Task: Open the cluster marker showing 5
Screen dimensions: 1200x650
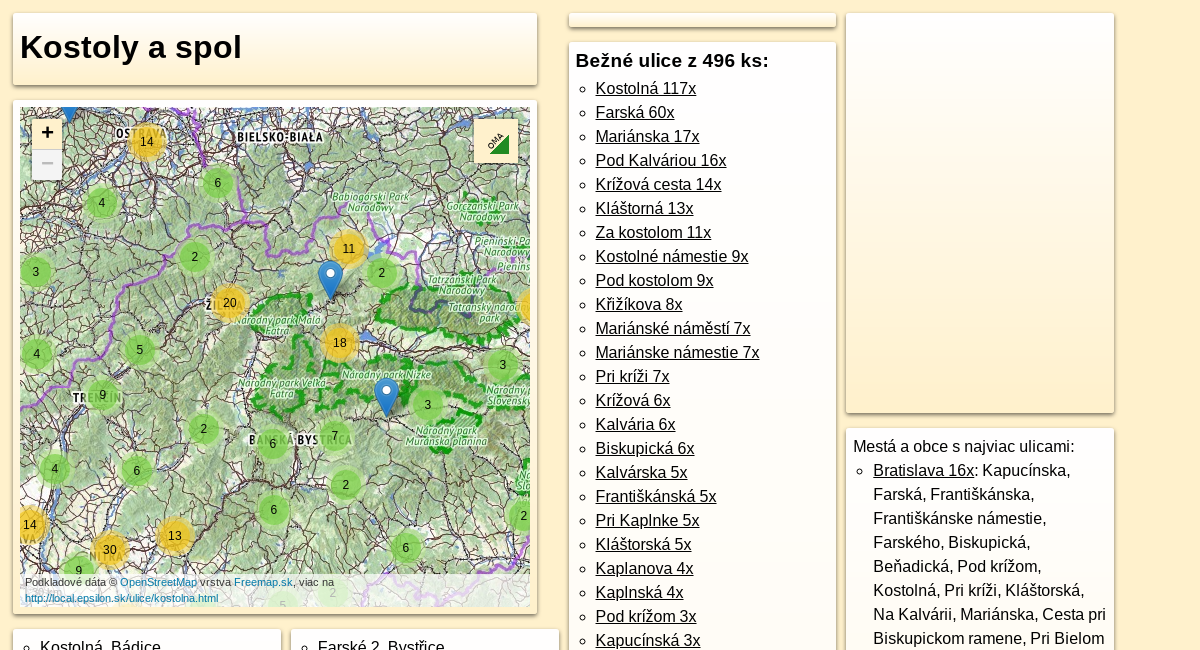Action: click(140, 350)
